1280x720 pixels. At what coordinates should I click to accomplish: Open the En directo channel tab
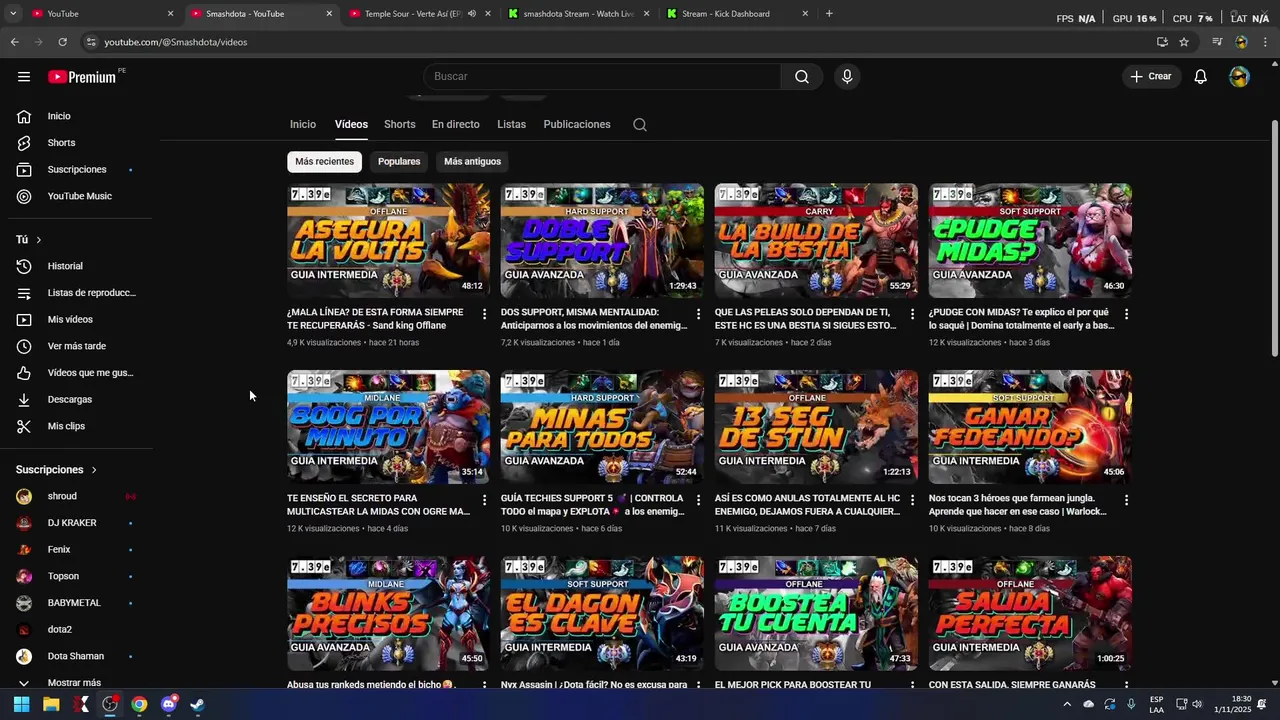point(455,125)
